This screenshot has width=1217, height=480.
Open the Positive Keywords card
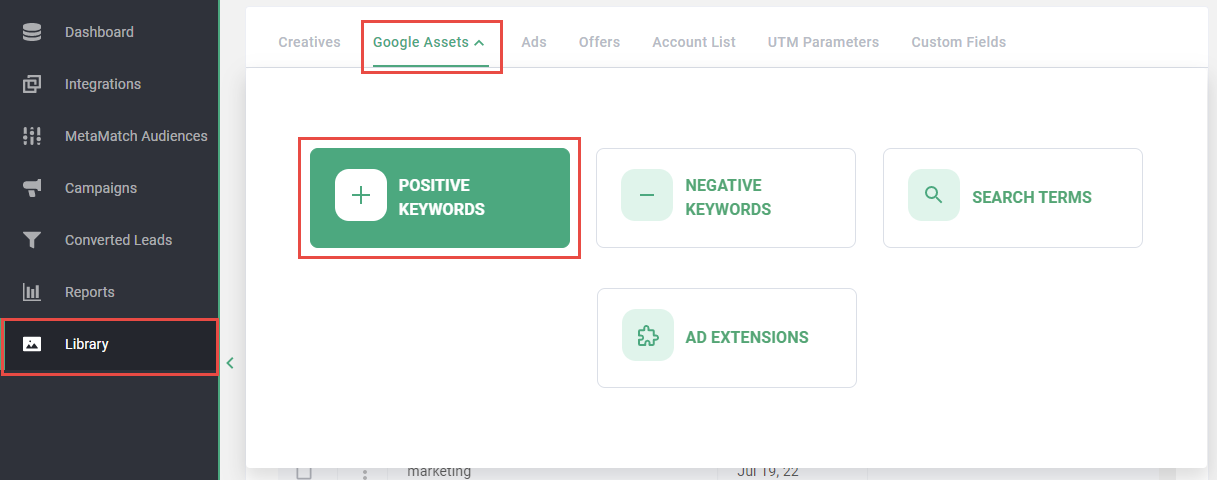point(440,198)
